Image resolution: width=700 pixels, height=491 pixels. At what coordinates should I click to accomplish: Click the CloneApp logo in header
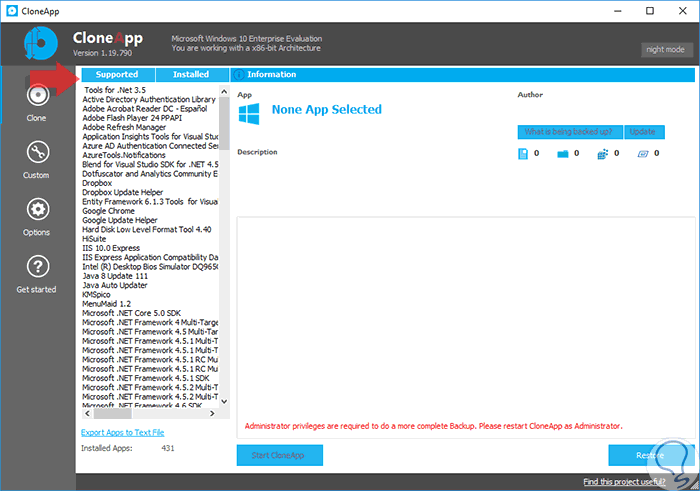click(x=41, y=43)
